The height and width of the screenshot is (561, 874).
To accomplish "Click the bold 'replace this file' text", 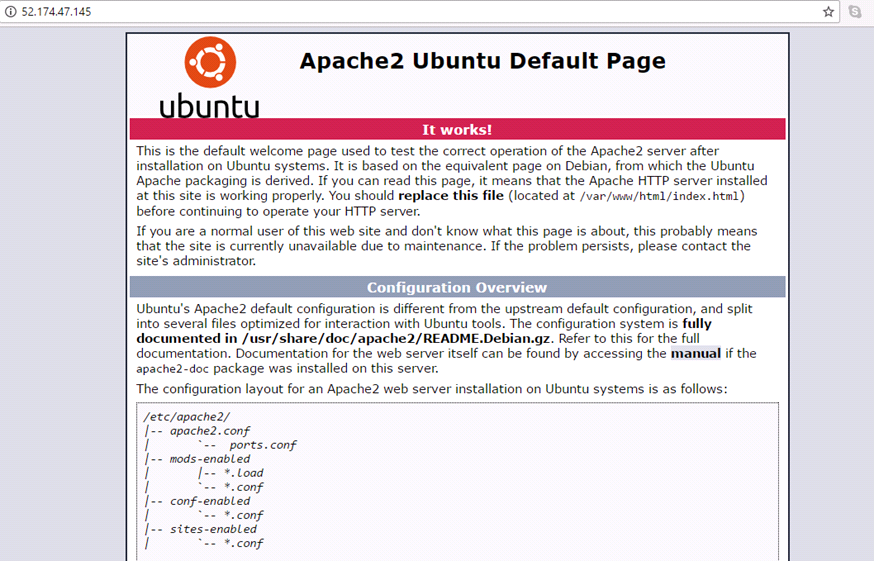I will (x=451, y=196).
